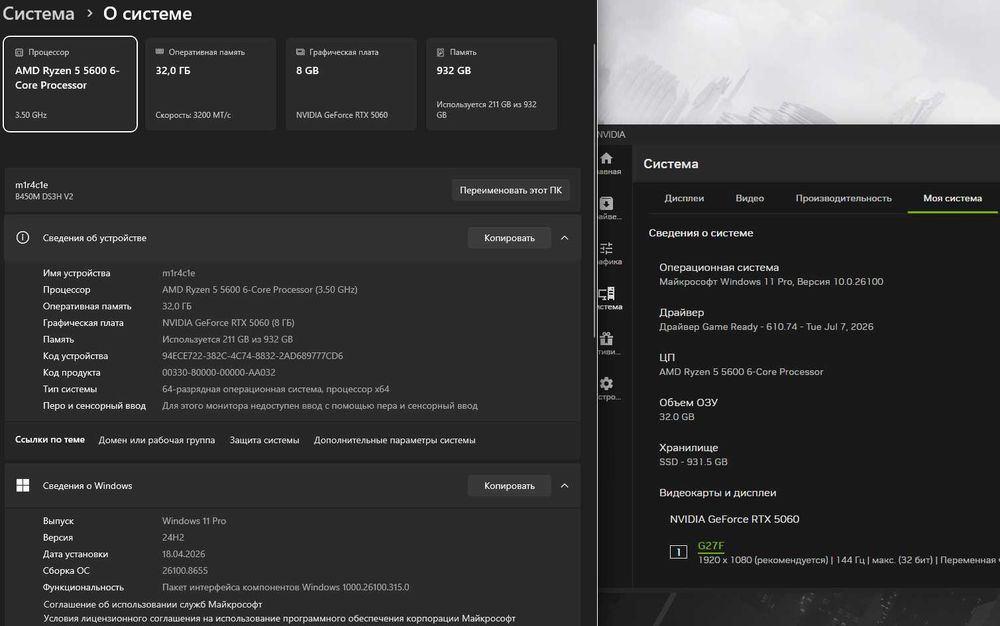The height and width of the screenshot is (626, 1000).
Task: Switch to the Видео tab
Action: (x=749, y=198)
